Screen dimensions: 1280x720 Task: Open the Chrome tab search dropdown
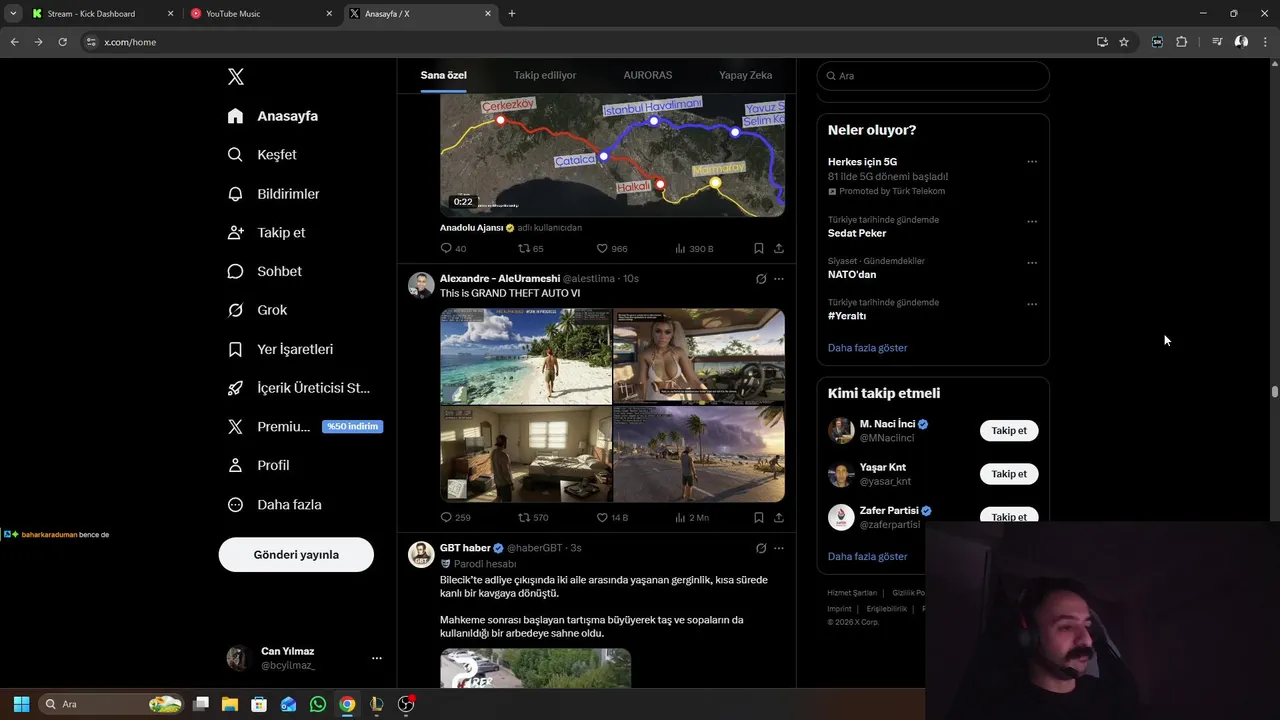[x=13, y=13]
